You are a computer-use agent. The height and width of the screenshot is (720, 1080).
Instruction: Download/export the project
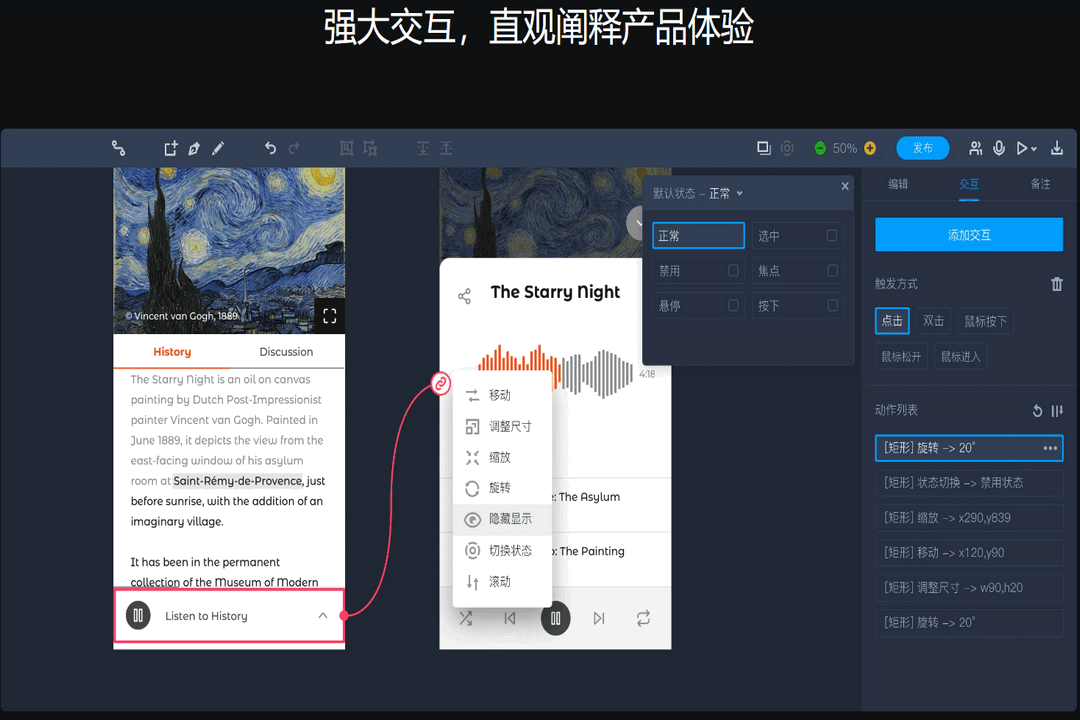click(x=1057, y=148)
